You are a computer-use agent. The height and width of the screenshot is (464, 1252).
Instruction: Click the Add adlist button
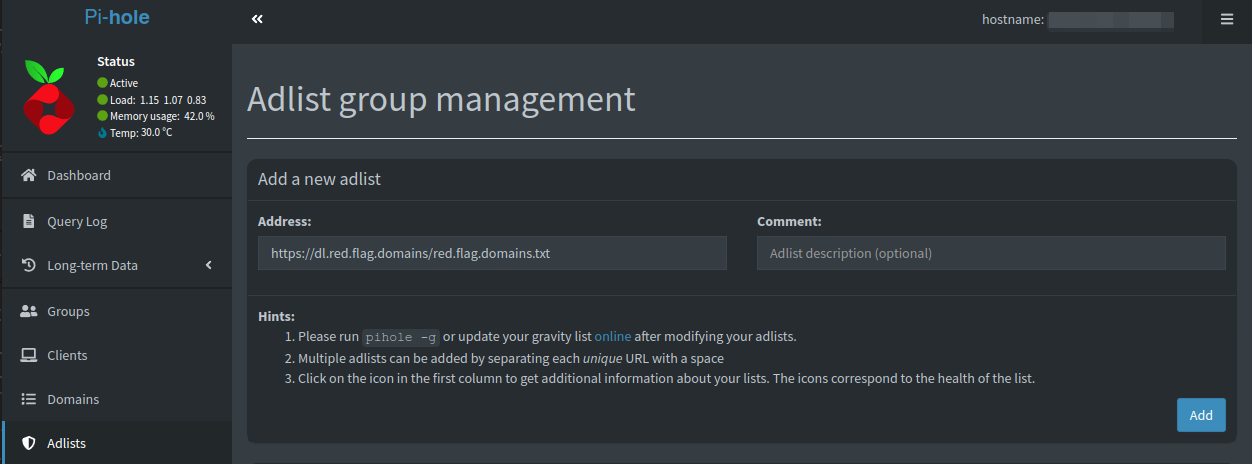pyautogui.click(x=1201, y=415)
